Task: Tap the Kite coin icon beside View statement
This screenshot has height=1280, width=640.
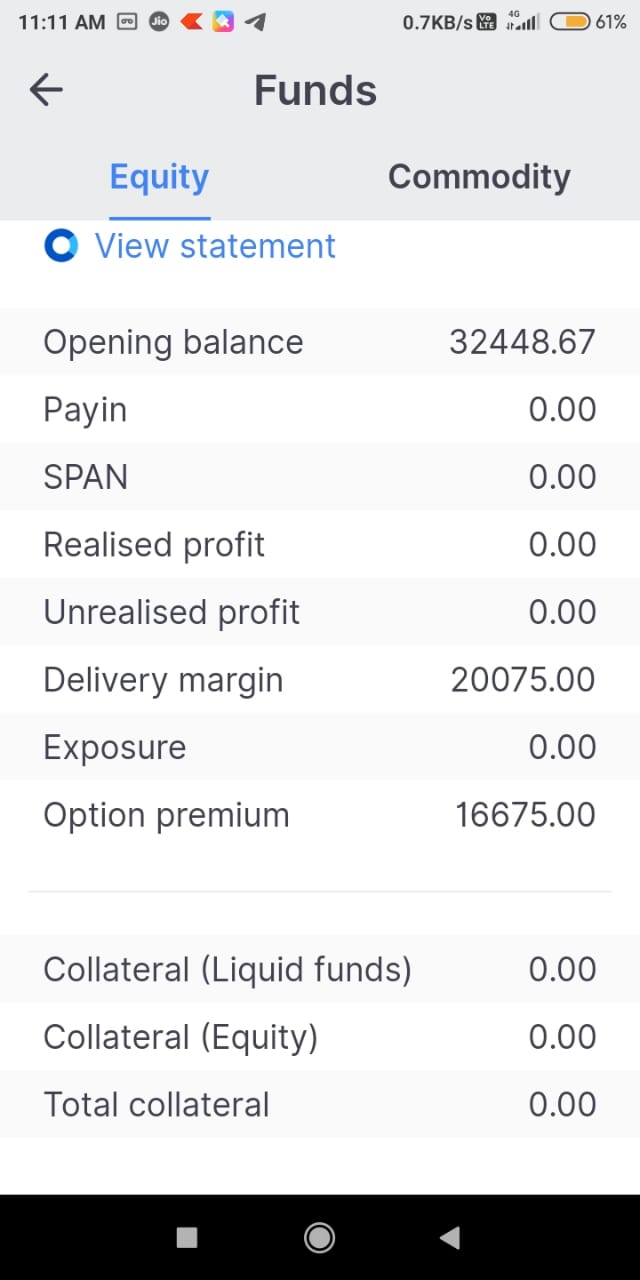Action: tap(60, 245)
